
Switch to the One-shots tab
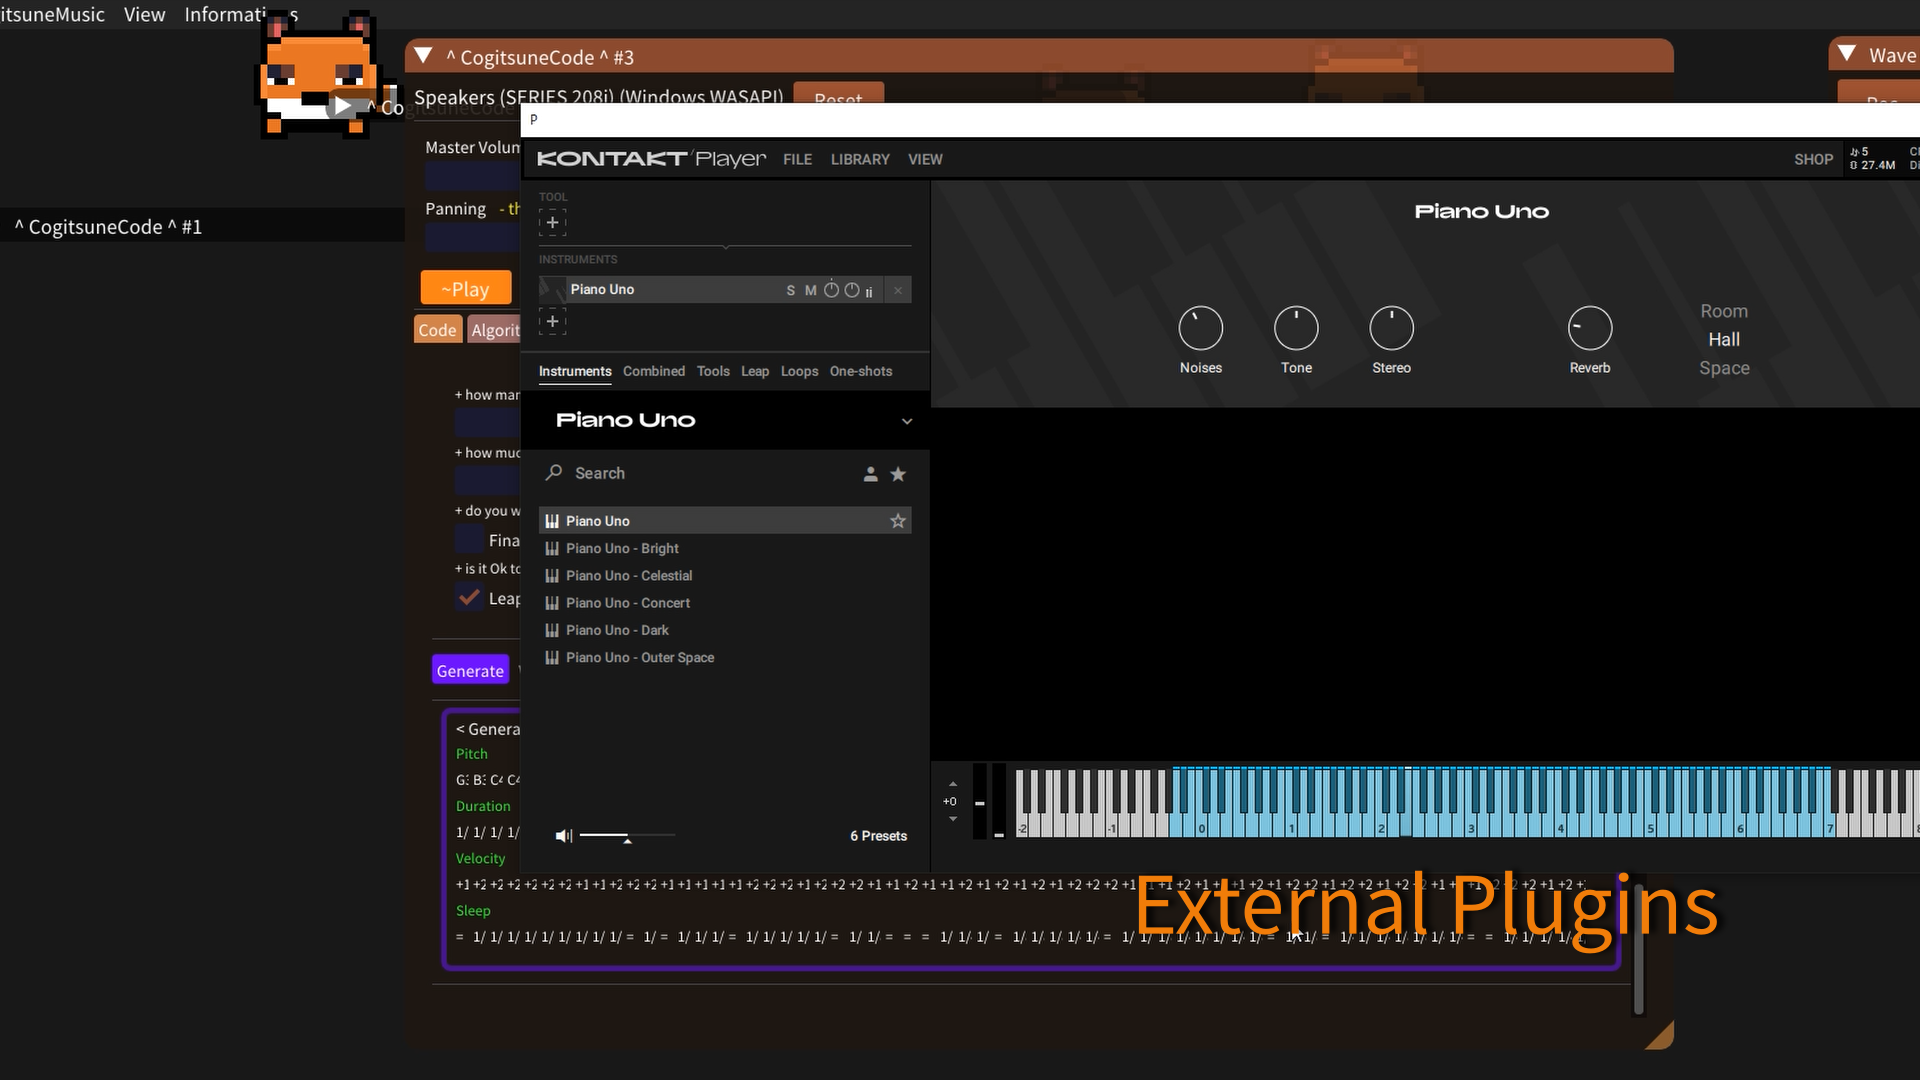pyautogui.click(x=860, y=371)
